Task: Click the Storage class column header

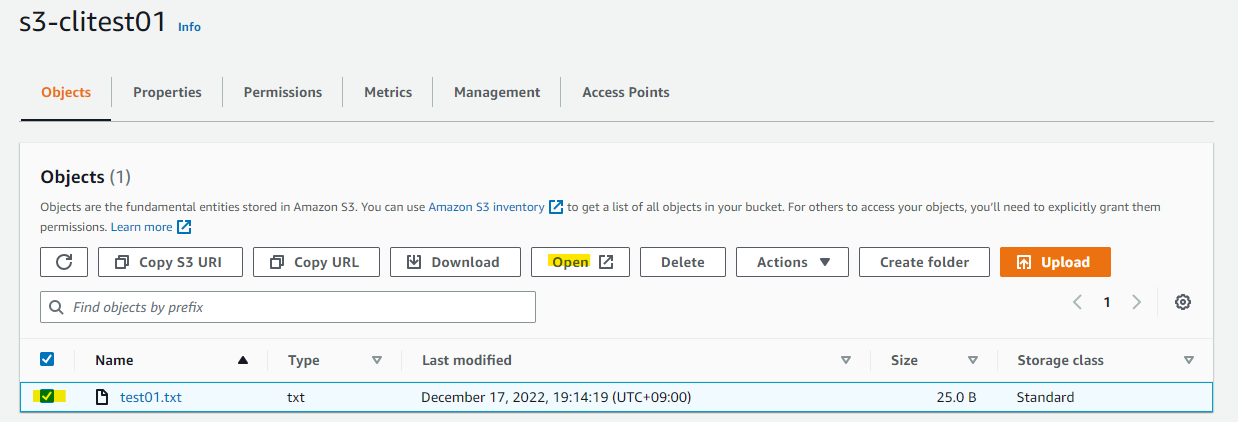Action: pyautogui.click(x=1060, y=360)
